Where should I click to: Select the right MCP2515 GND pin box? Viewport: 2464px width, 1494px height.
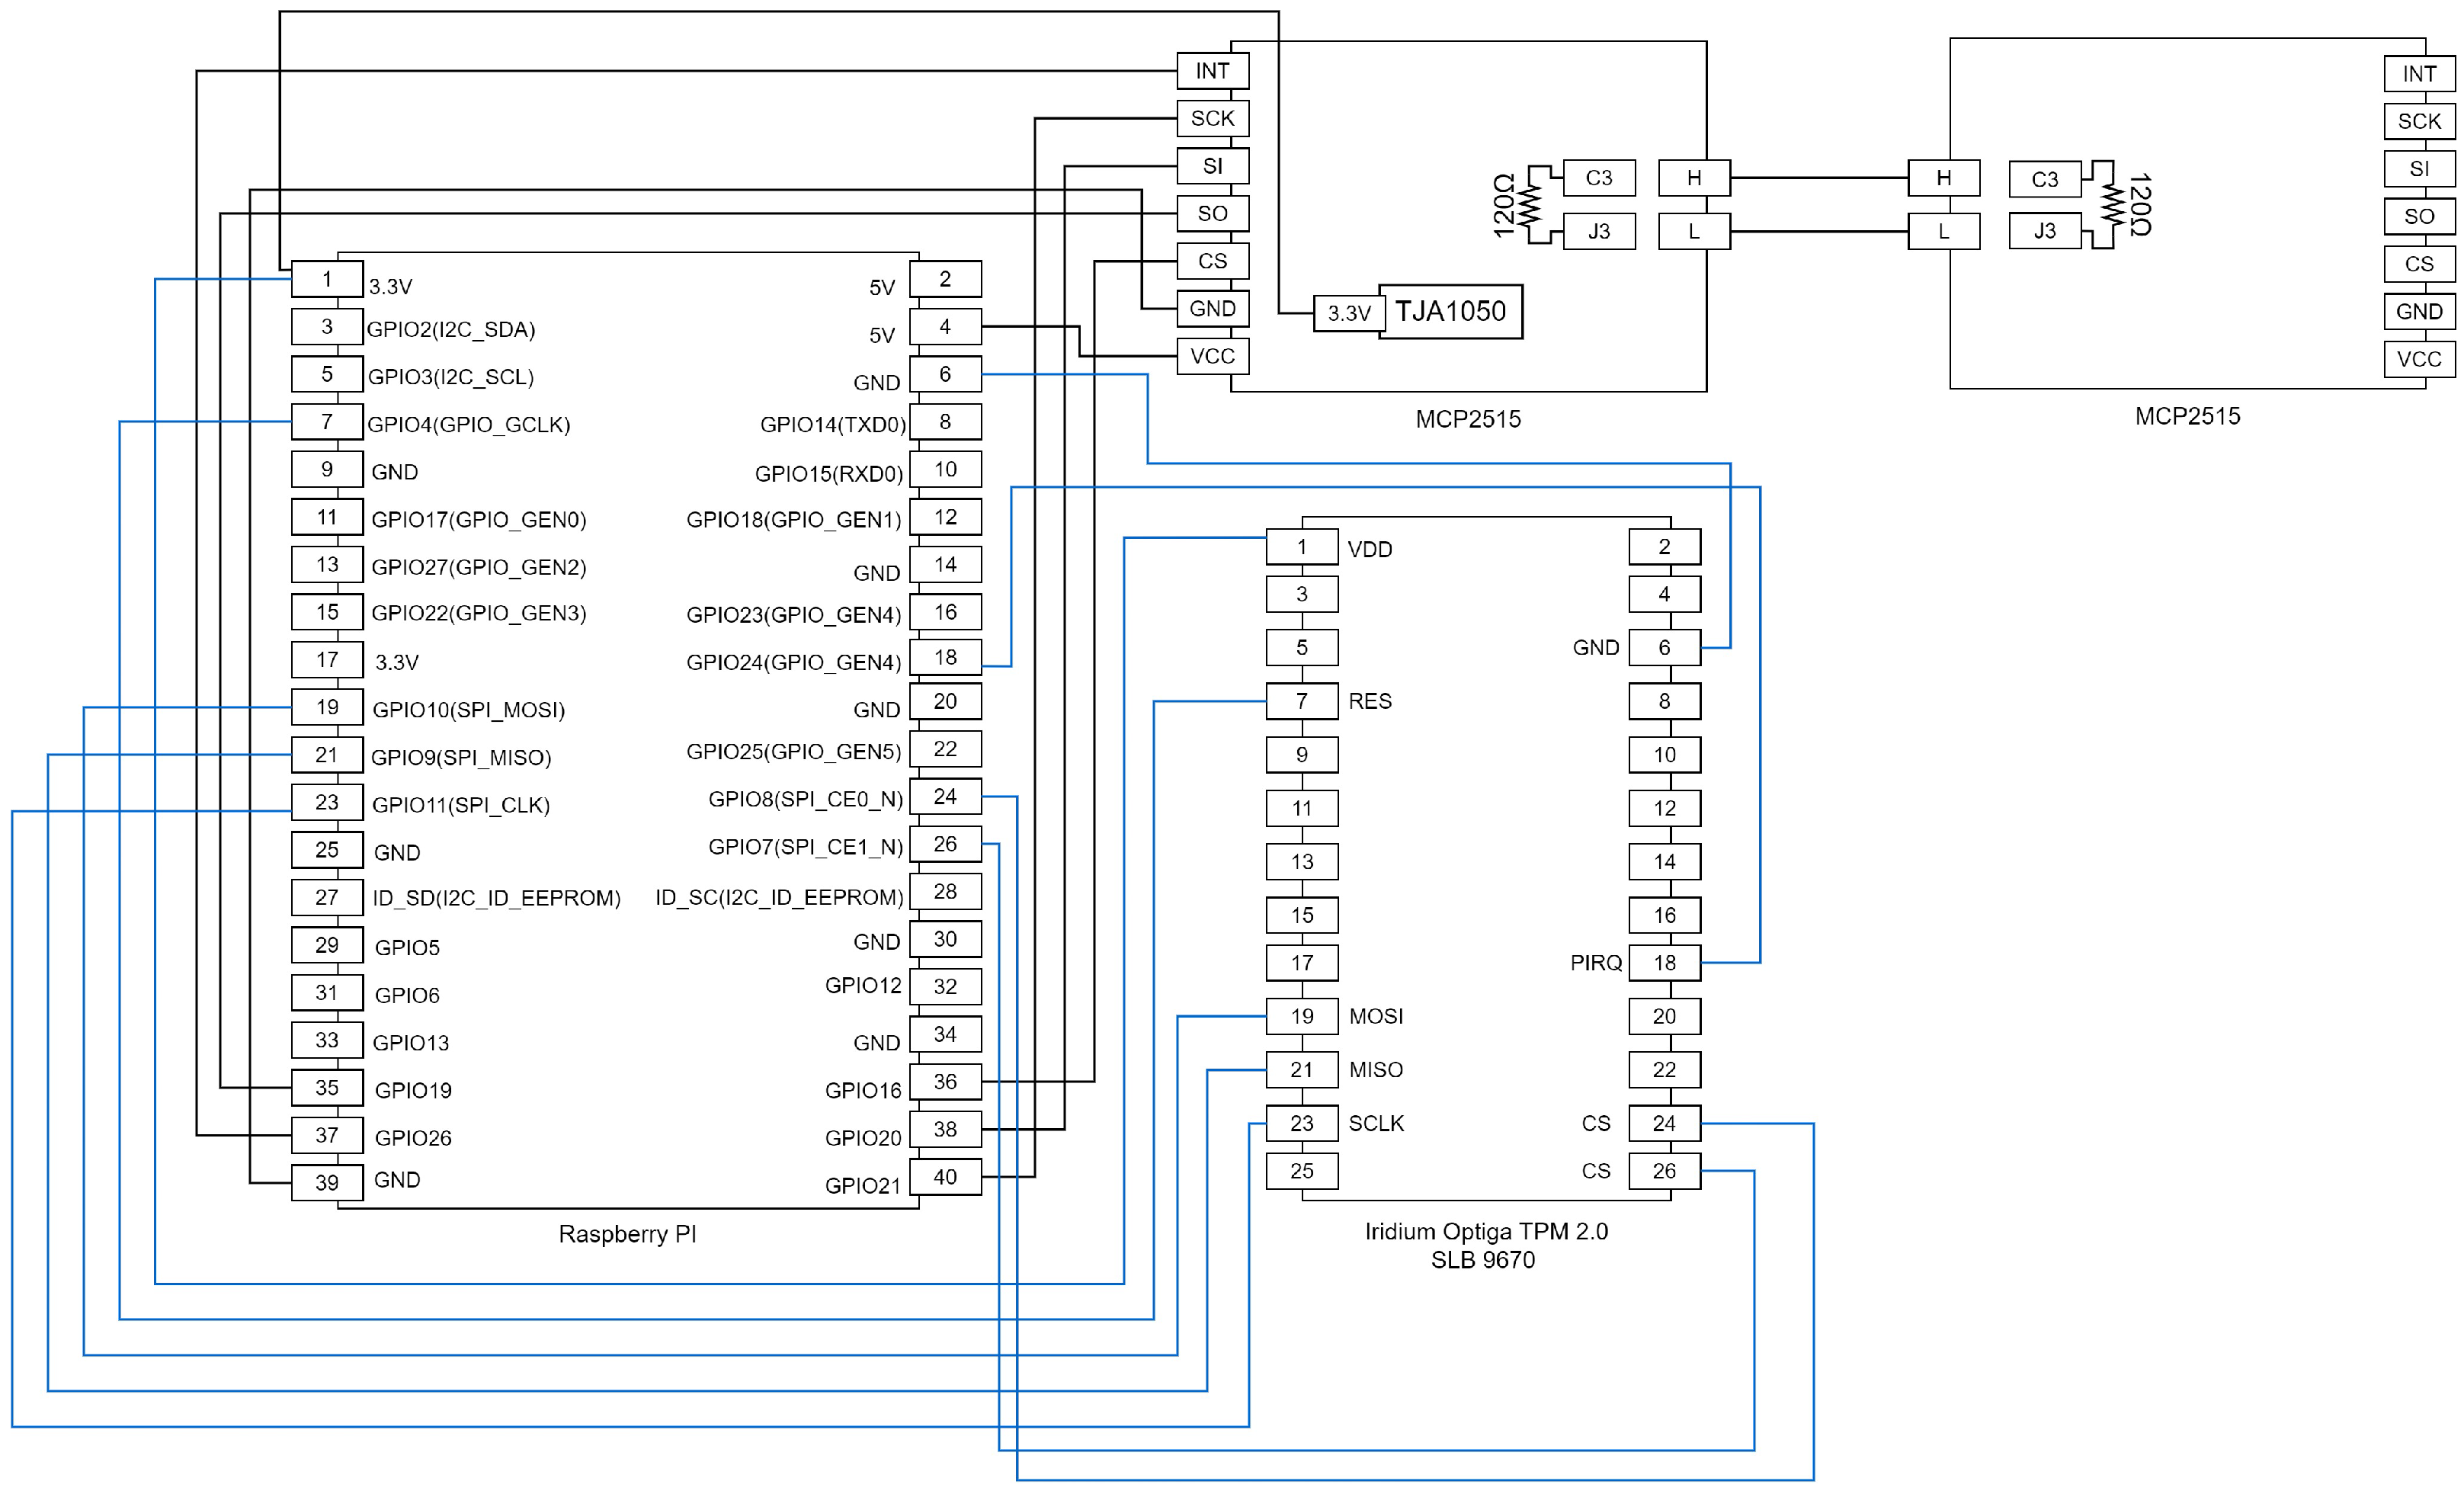pyautogui.click(x=2419, y=312)
